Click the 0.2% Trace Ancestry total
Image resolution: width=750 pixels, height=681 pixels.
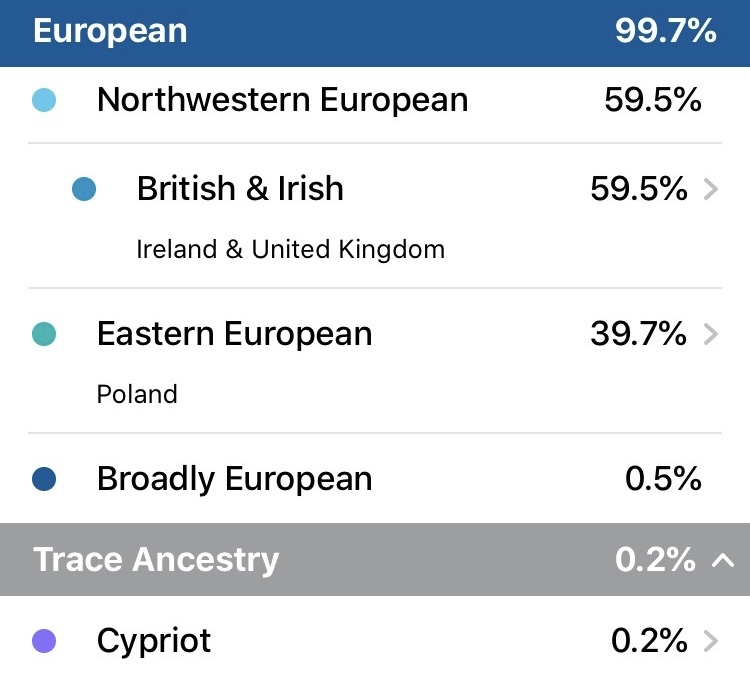[x=655, y=560]
